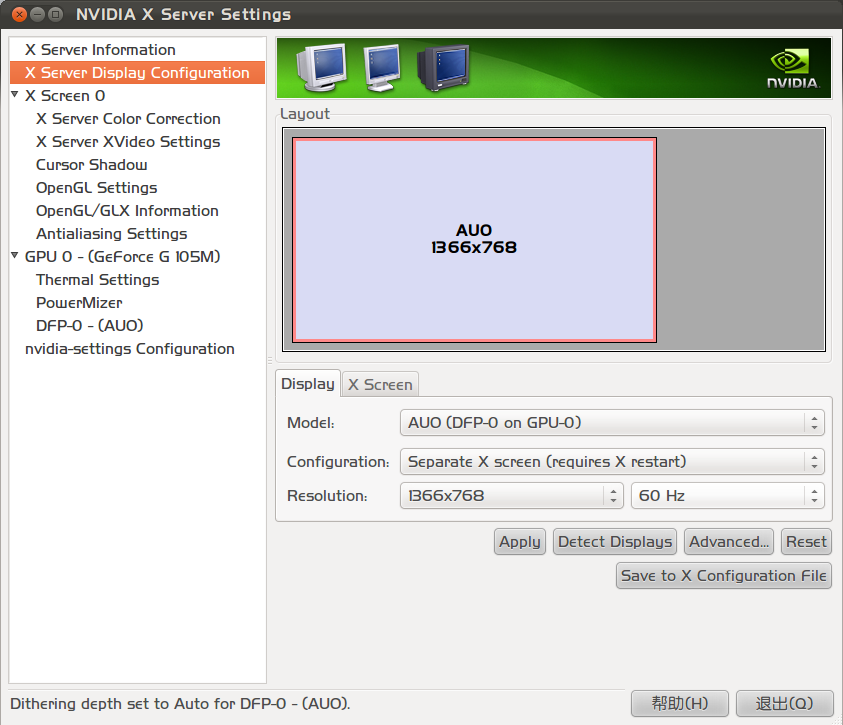
Task: Open Antialiasing Settings
Action: click(x=111, y=234)
